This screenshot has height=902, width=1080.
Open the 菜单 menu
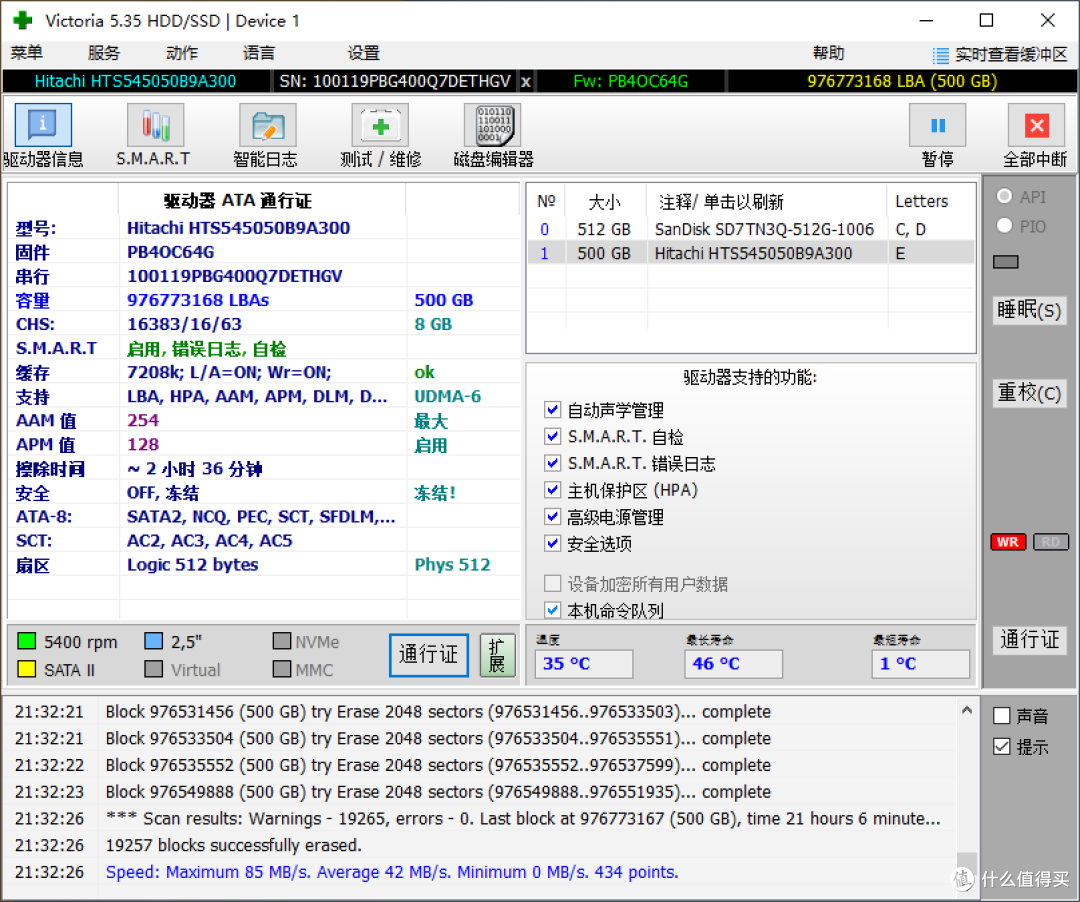click(x=27, y=53)
